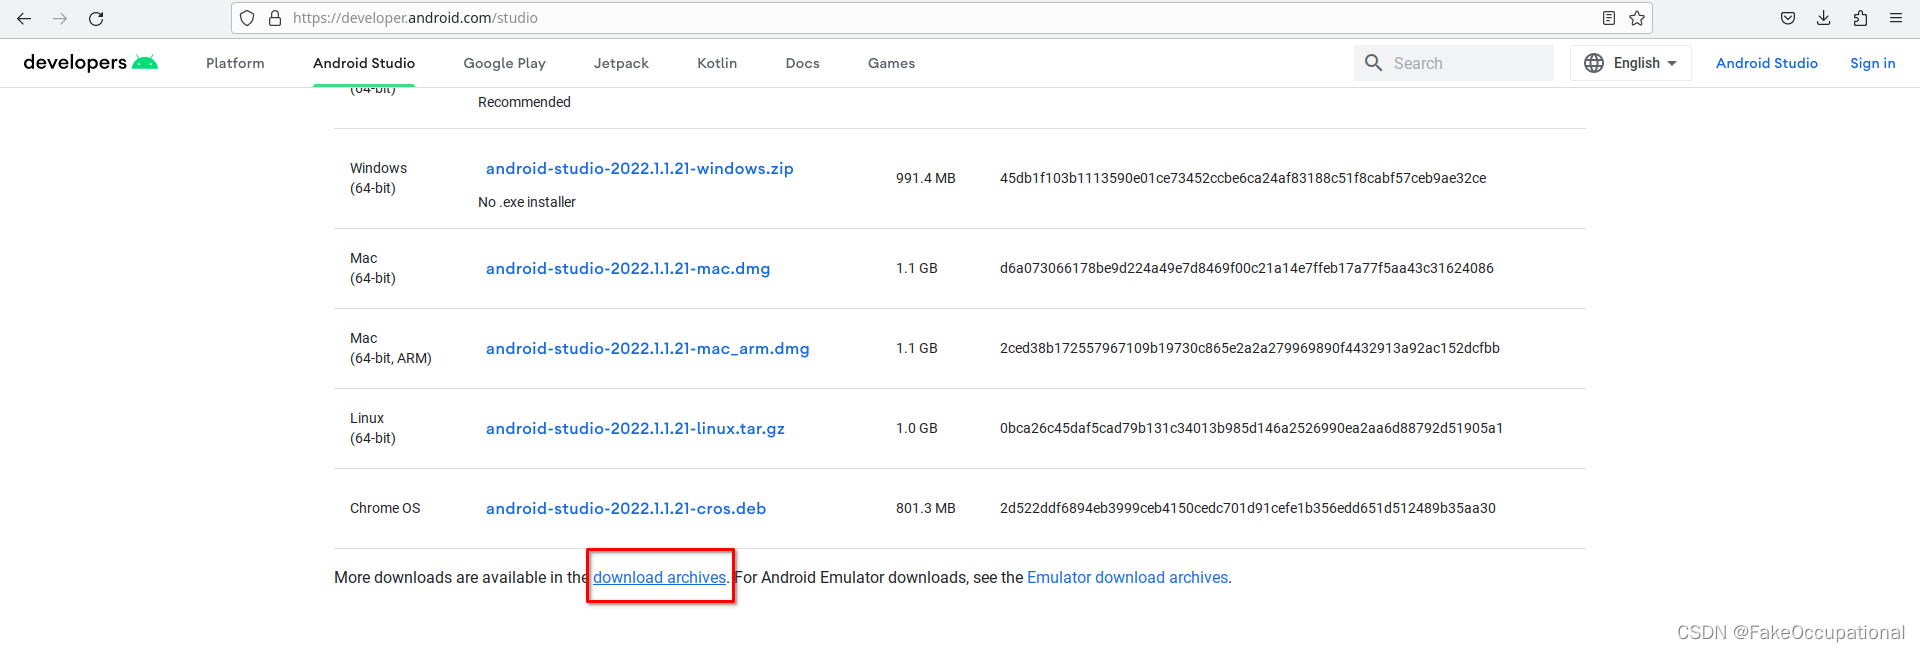Click the Windows zip SHA-256 checksum text
The width and height of the screenshot is (1920, 652).
click(x=1243, y=178)
